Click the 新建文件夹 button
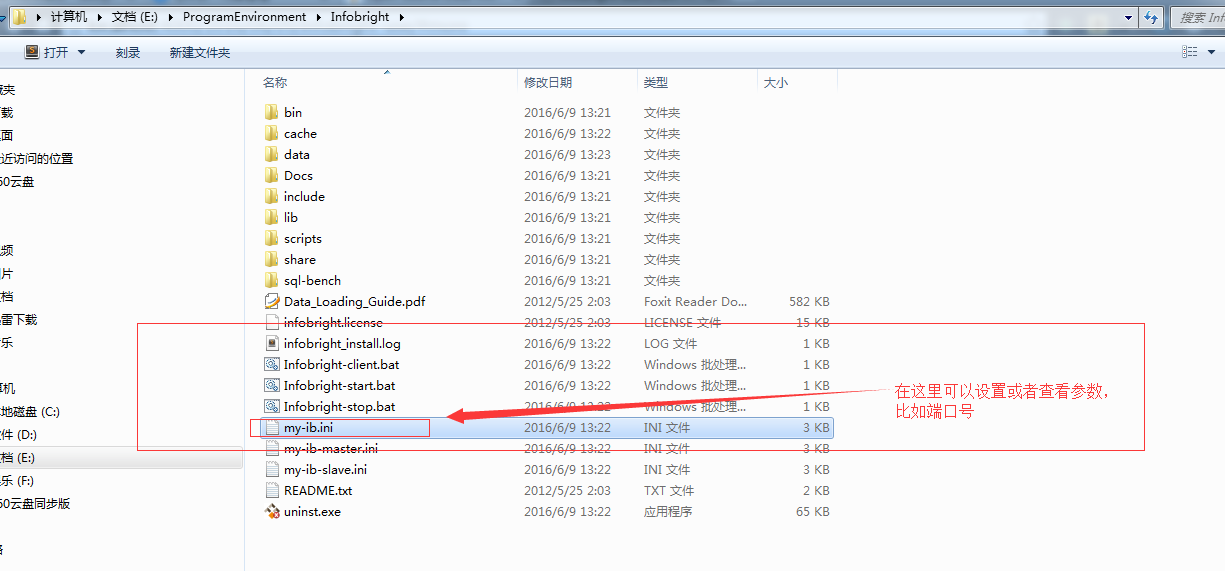Viewport: 1225px width, 571px height. 199,52
